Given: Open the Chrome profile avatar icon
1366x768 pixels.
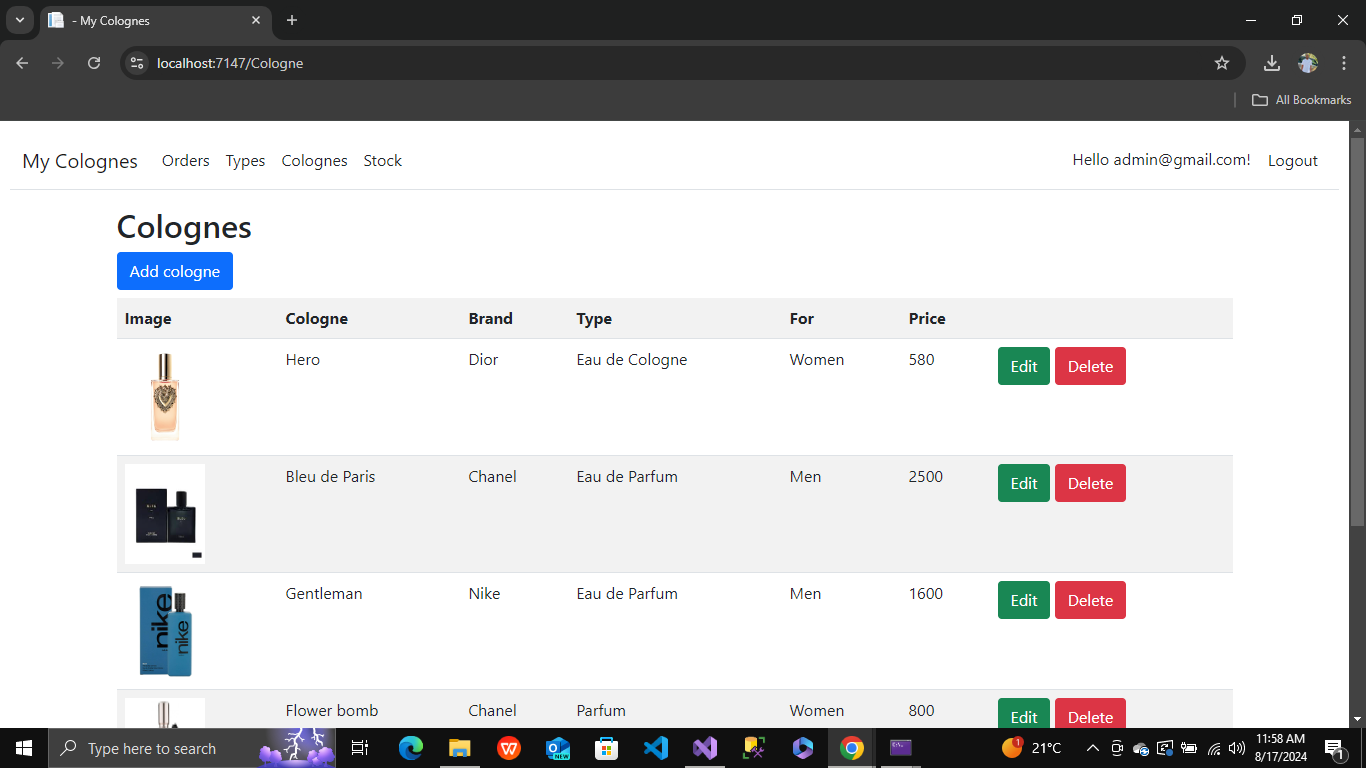Looking at the screenshot, I should pyautogui.click(x=1308, y=63).
